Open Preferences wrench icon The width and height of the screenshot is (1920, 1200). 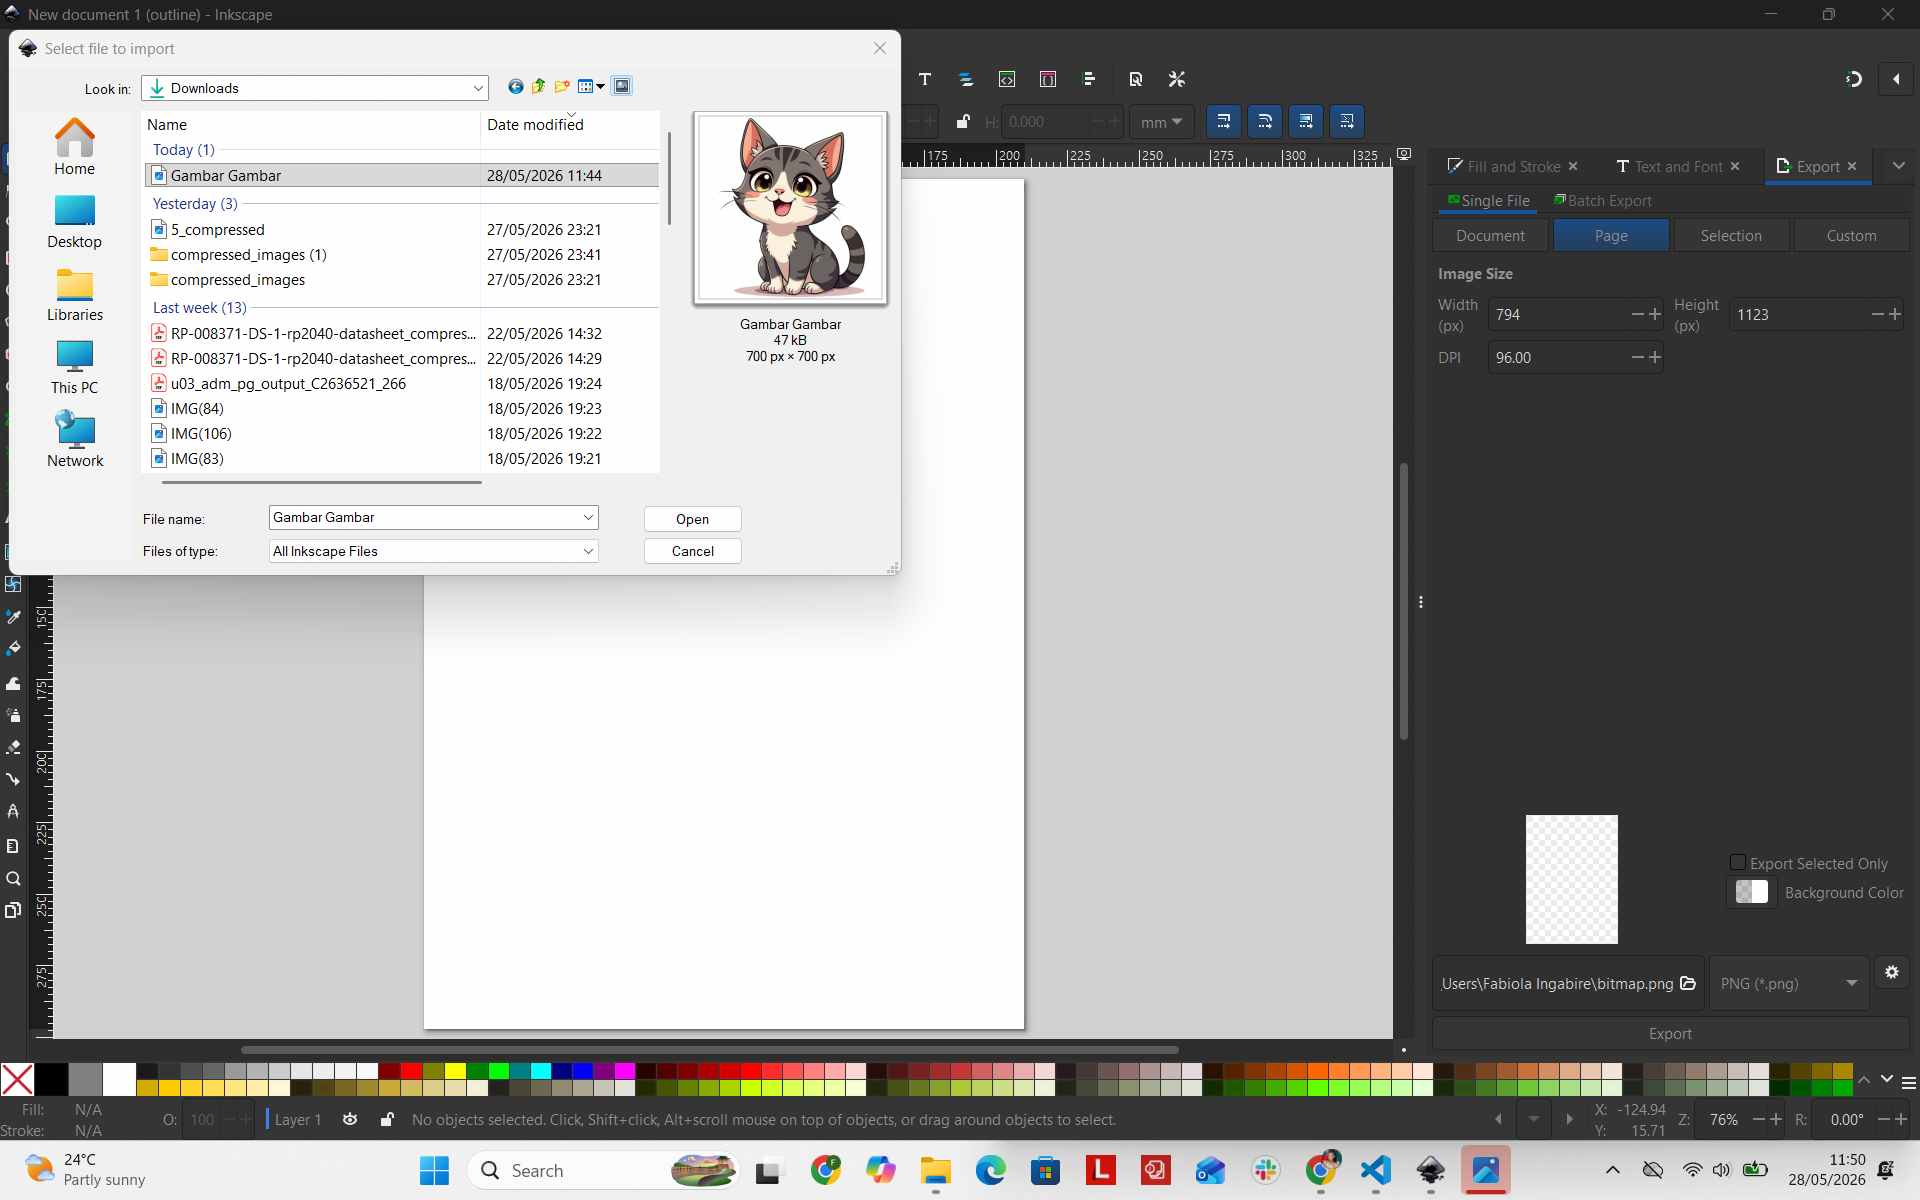[x=1177, y=79]
